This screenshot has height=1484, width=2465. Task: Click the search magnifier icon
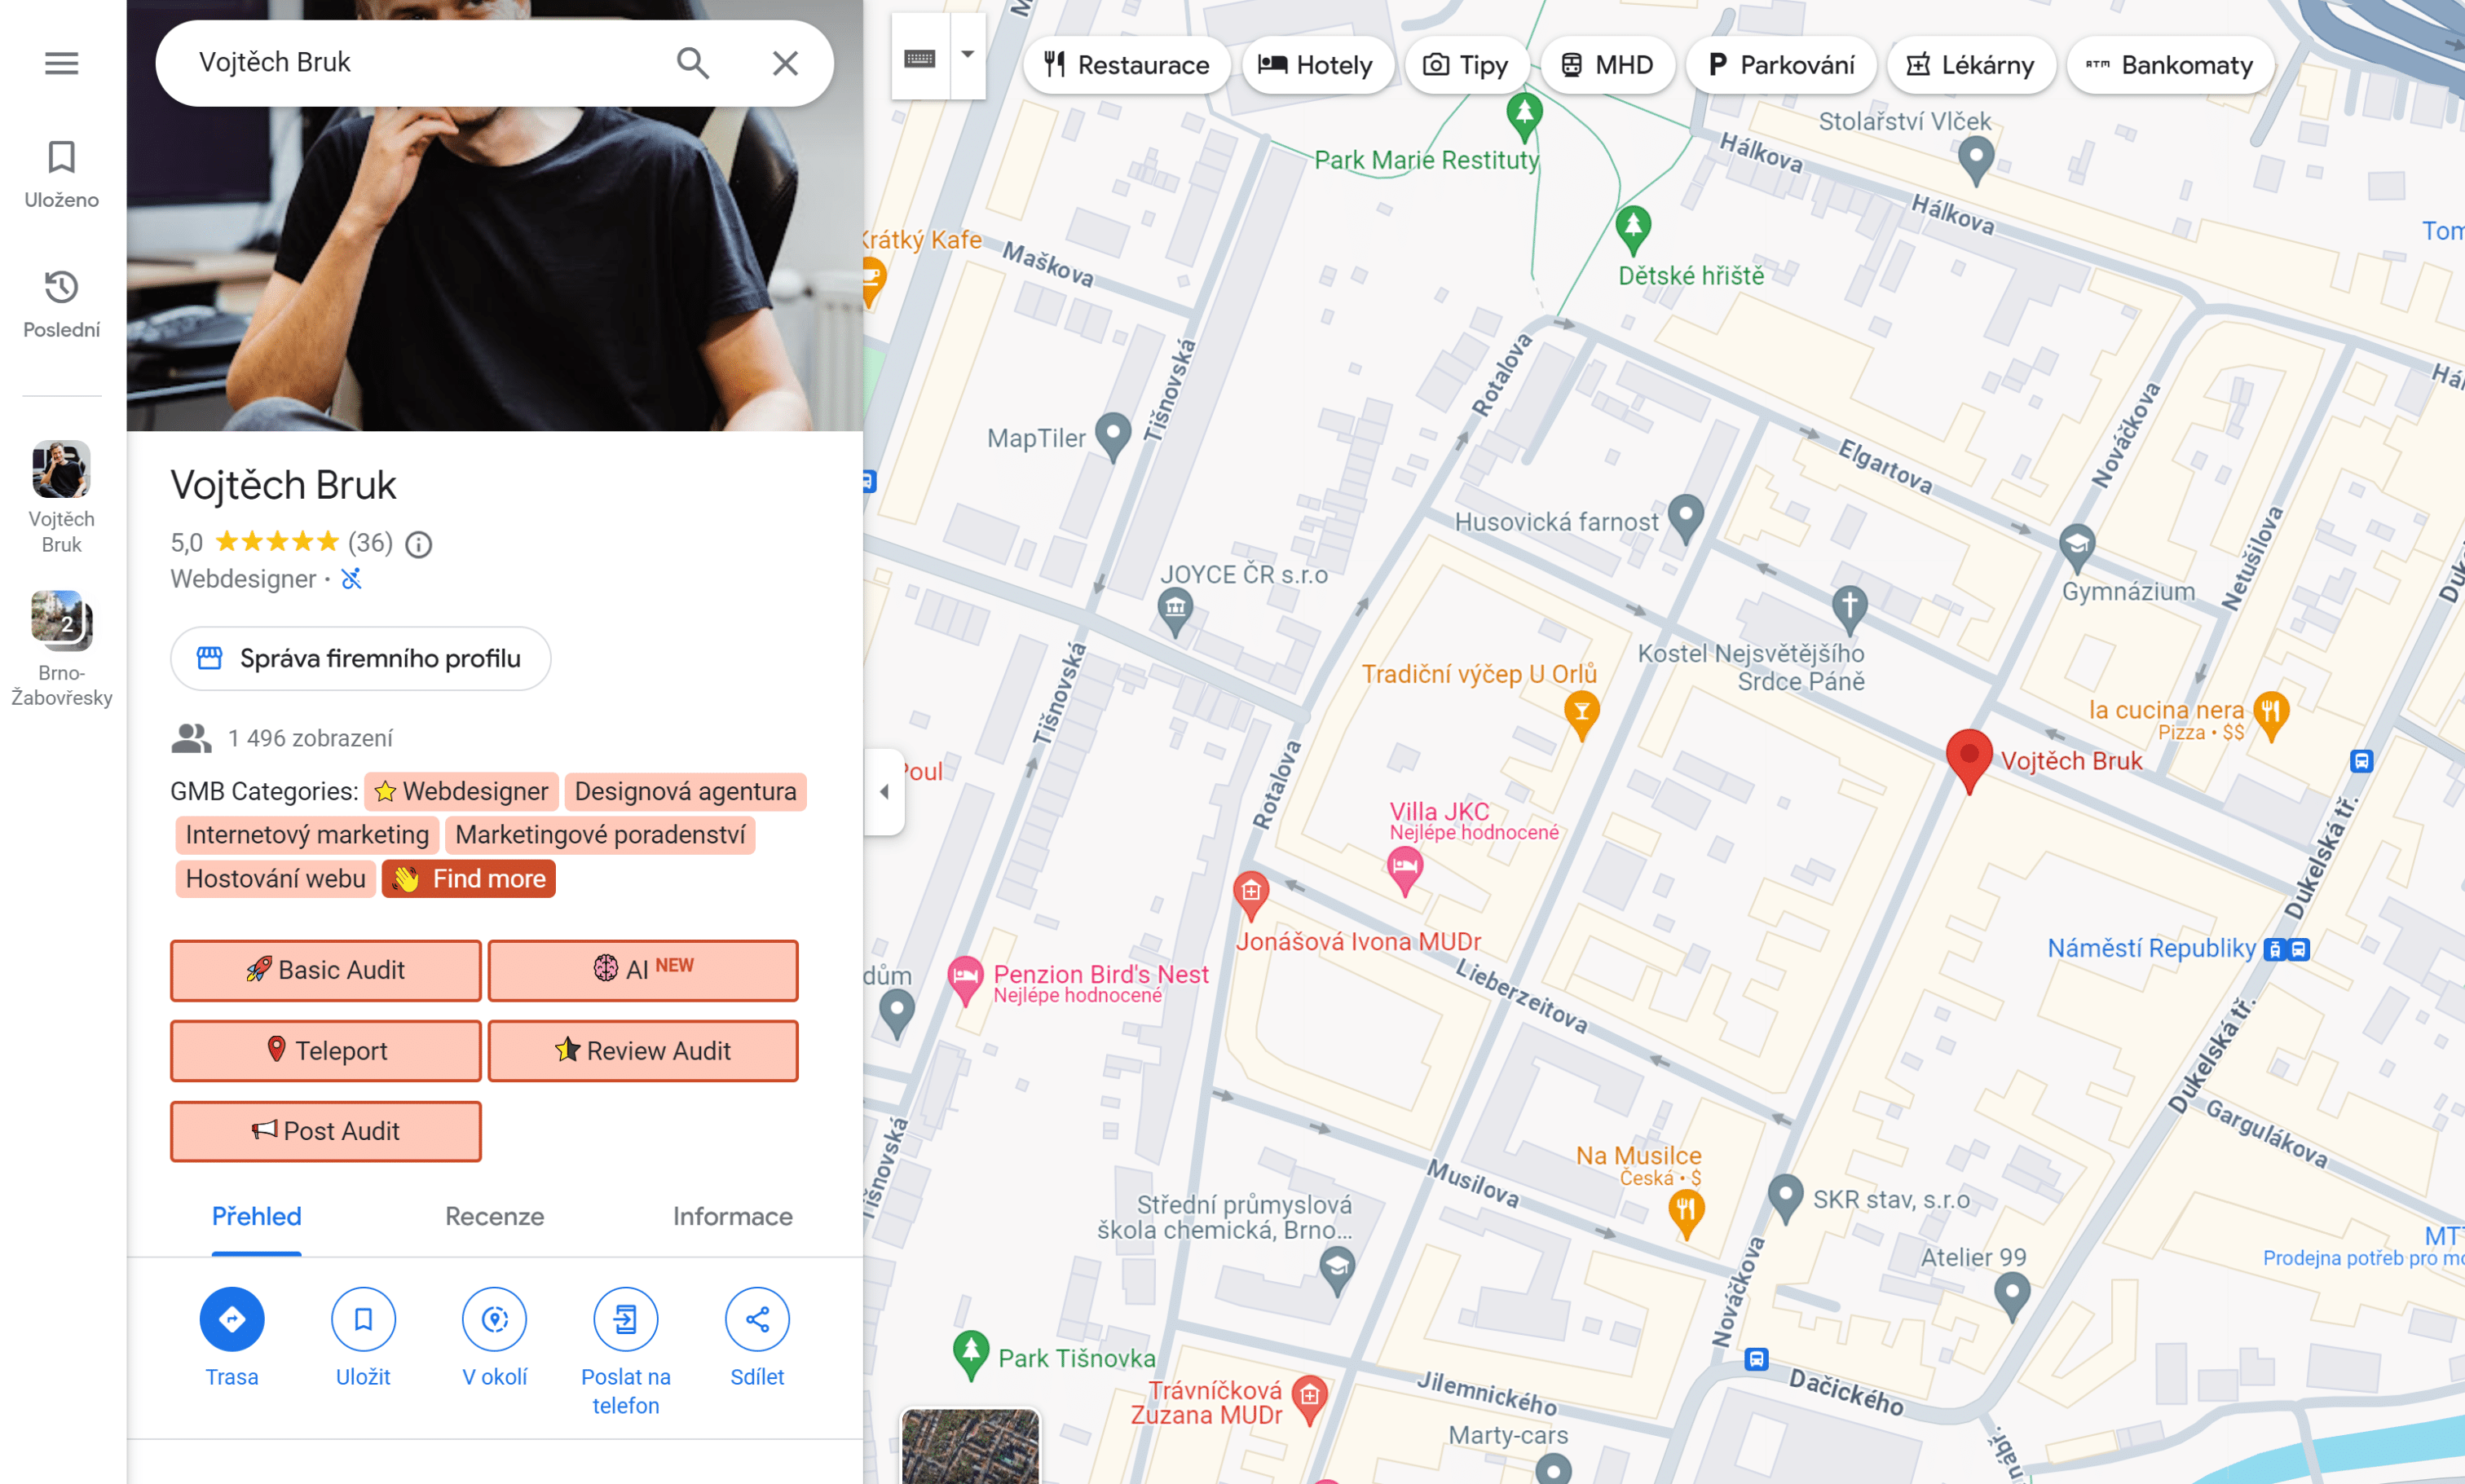tap(692, 63)
